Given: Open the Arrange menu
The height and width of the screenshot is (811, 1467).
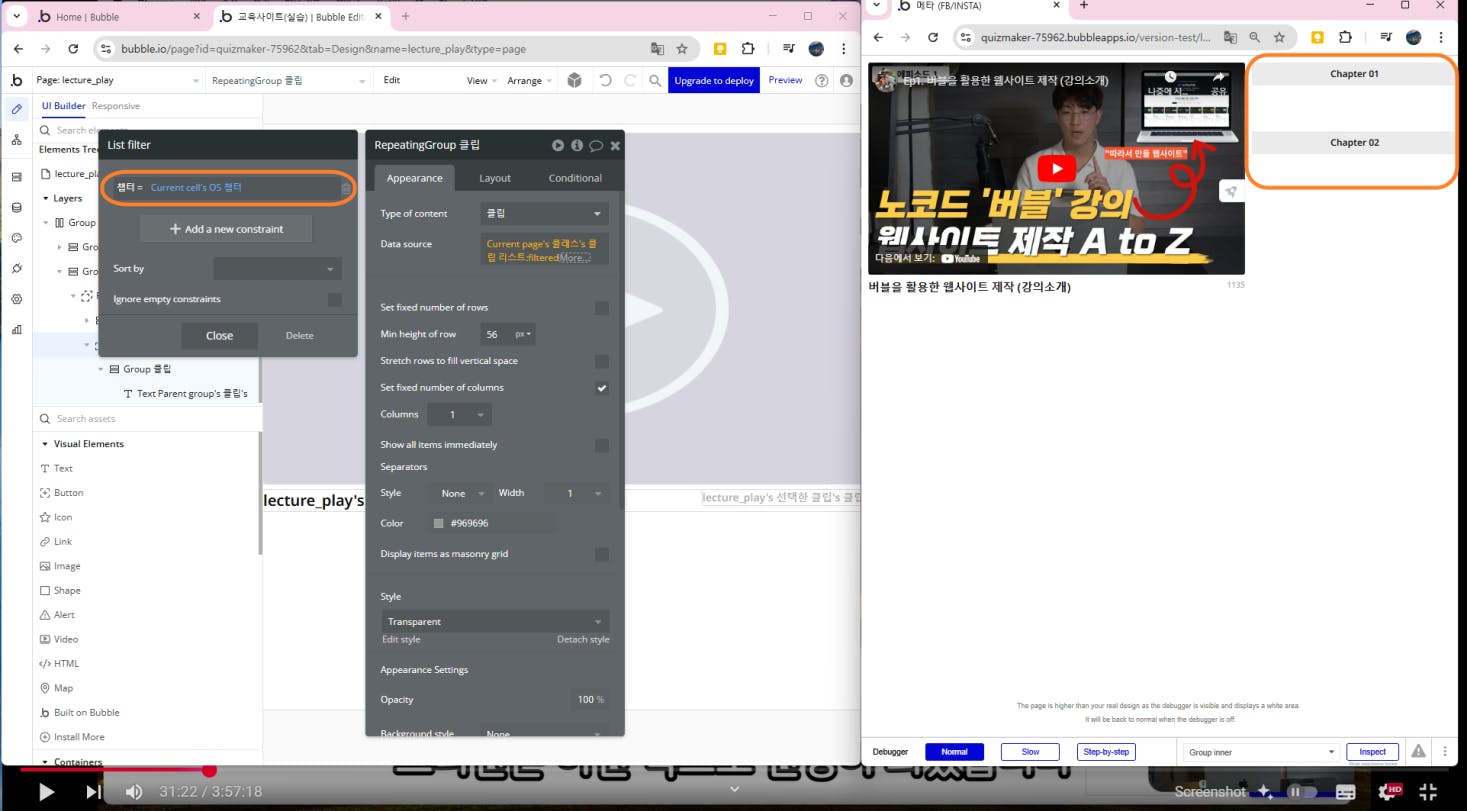Looking at the screenshot, I should coord(530,81).
